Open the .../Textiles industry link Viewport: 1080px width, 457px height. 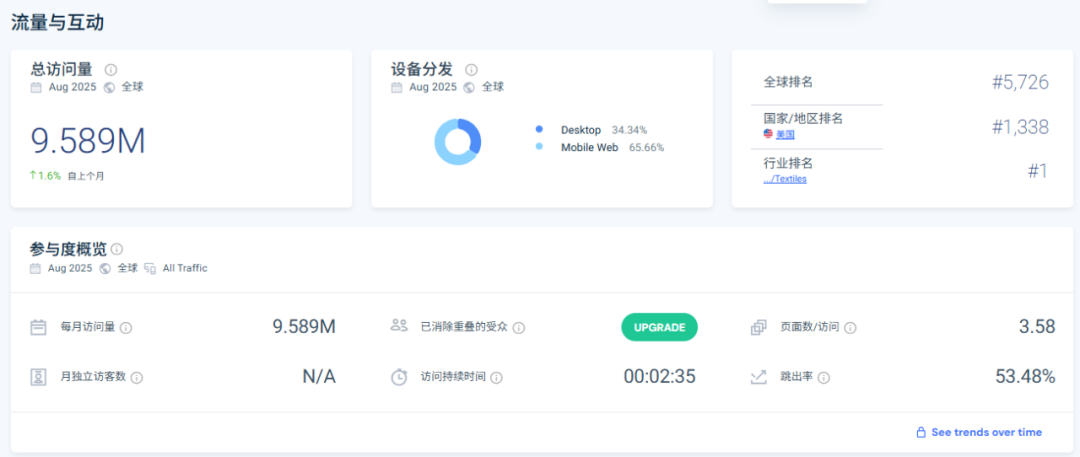coord(785,179)
